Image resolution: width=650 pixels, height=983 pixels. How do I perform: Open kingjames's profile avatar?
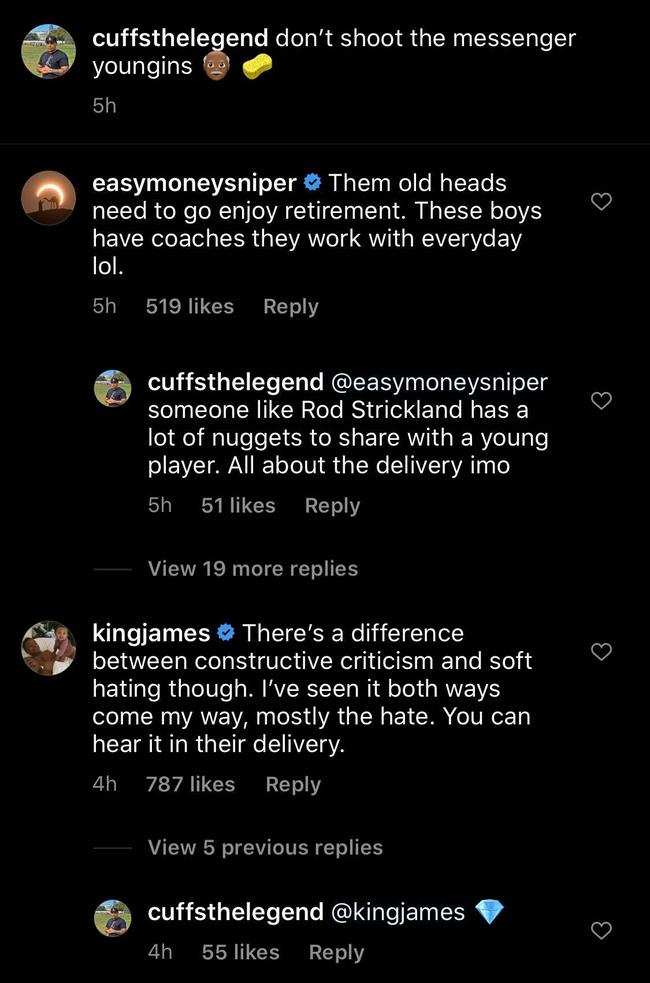(x=48, y=650)
